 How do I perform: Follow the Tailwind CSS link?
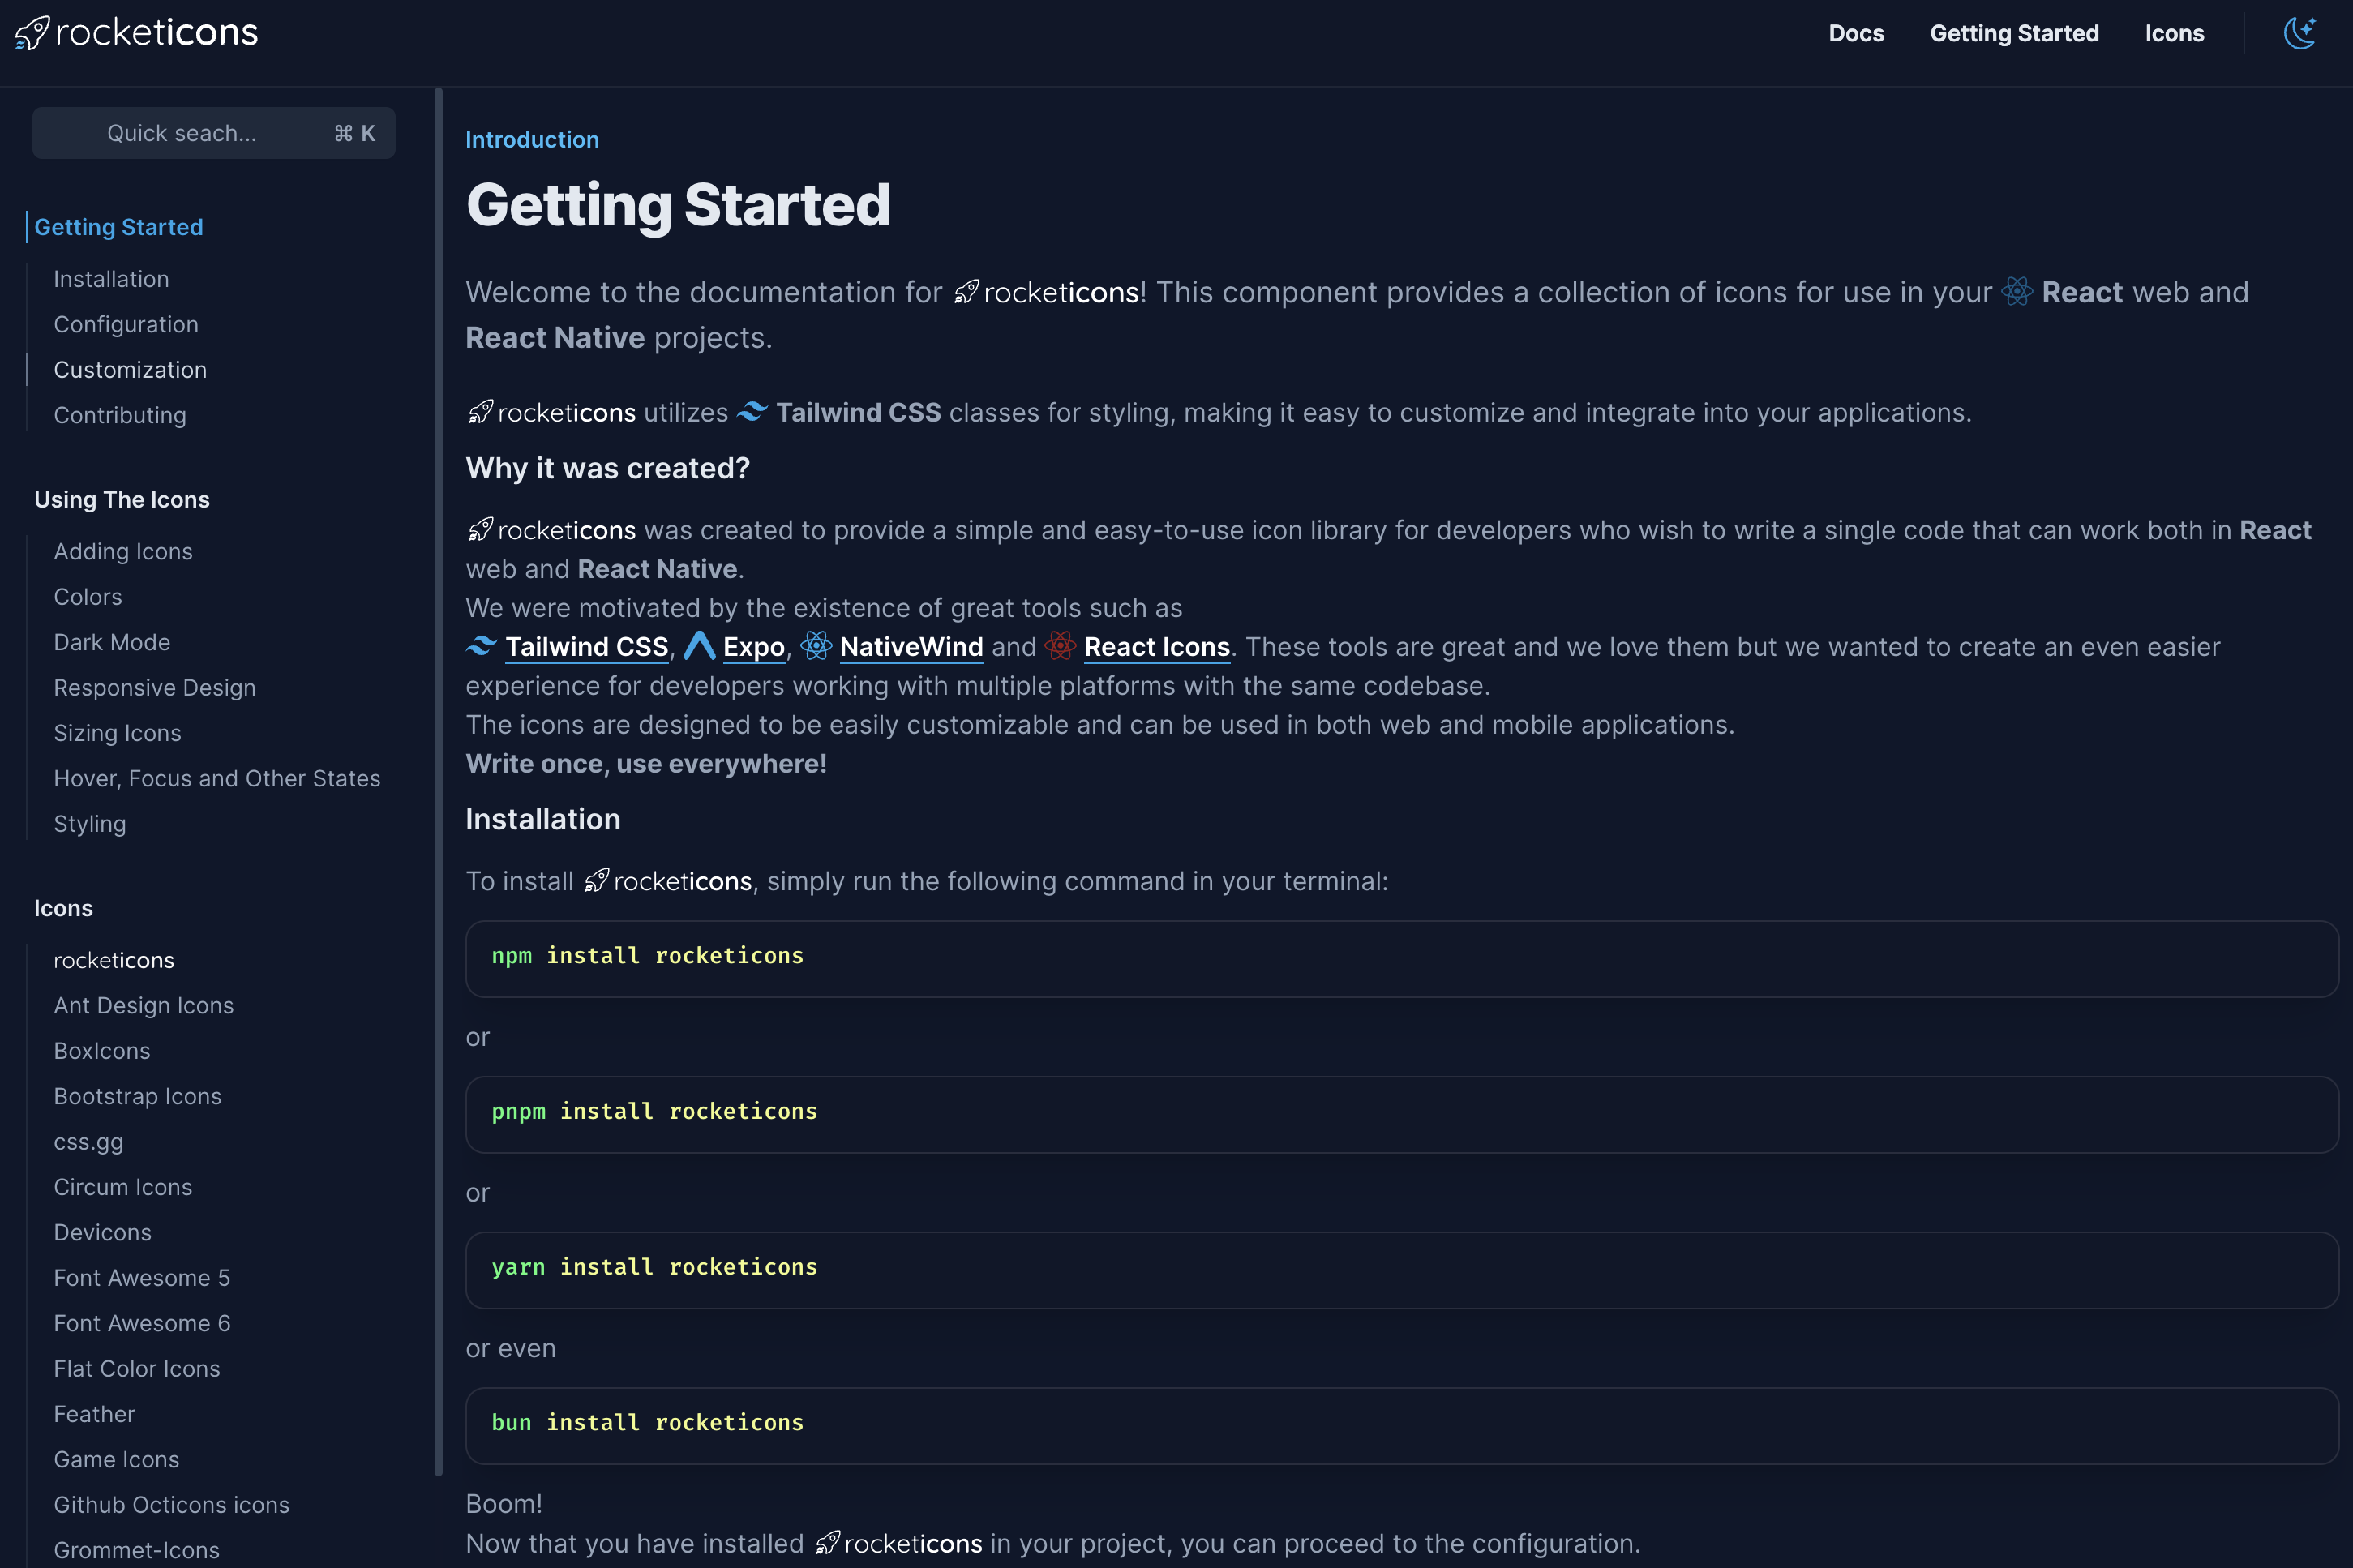tap(587, 647)
